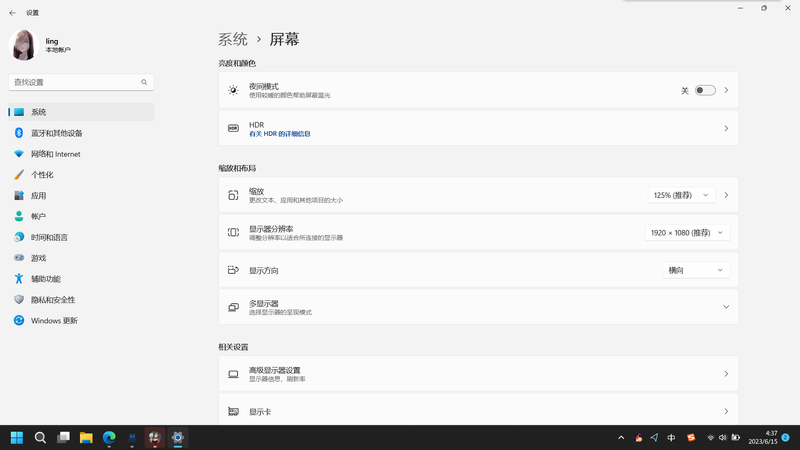Open 高级显示器设置 (Advanced display)
This screenshot has width=800, height=450.
478,374
